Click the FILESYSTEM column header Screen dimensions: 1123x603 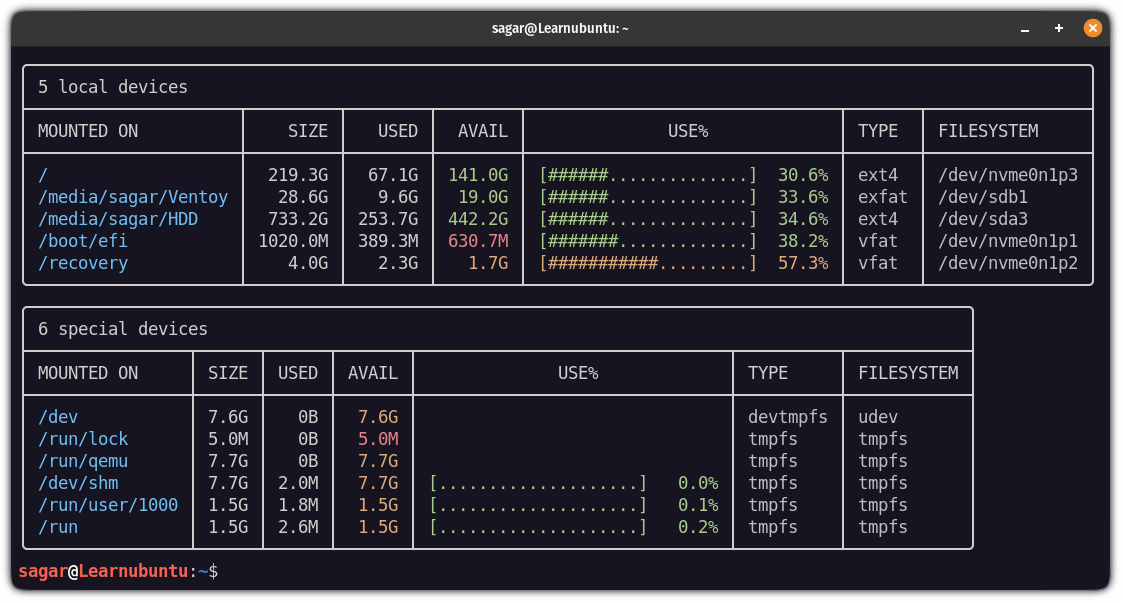point(987,131)
